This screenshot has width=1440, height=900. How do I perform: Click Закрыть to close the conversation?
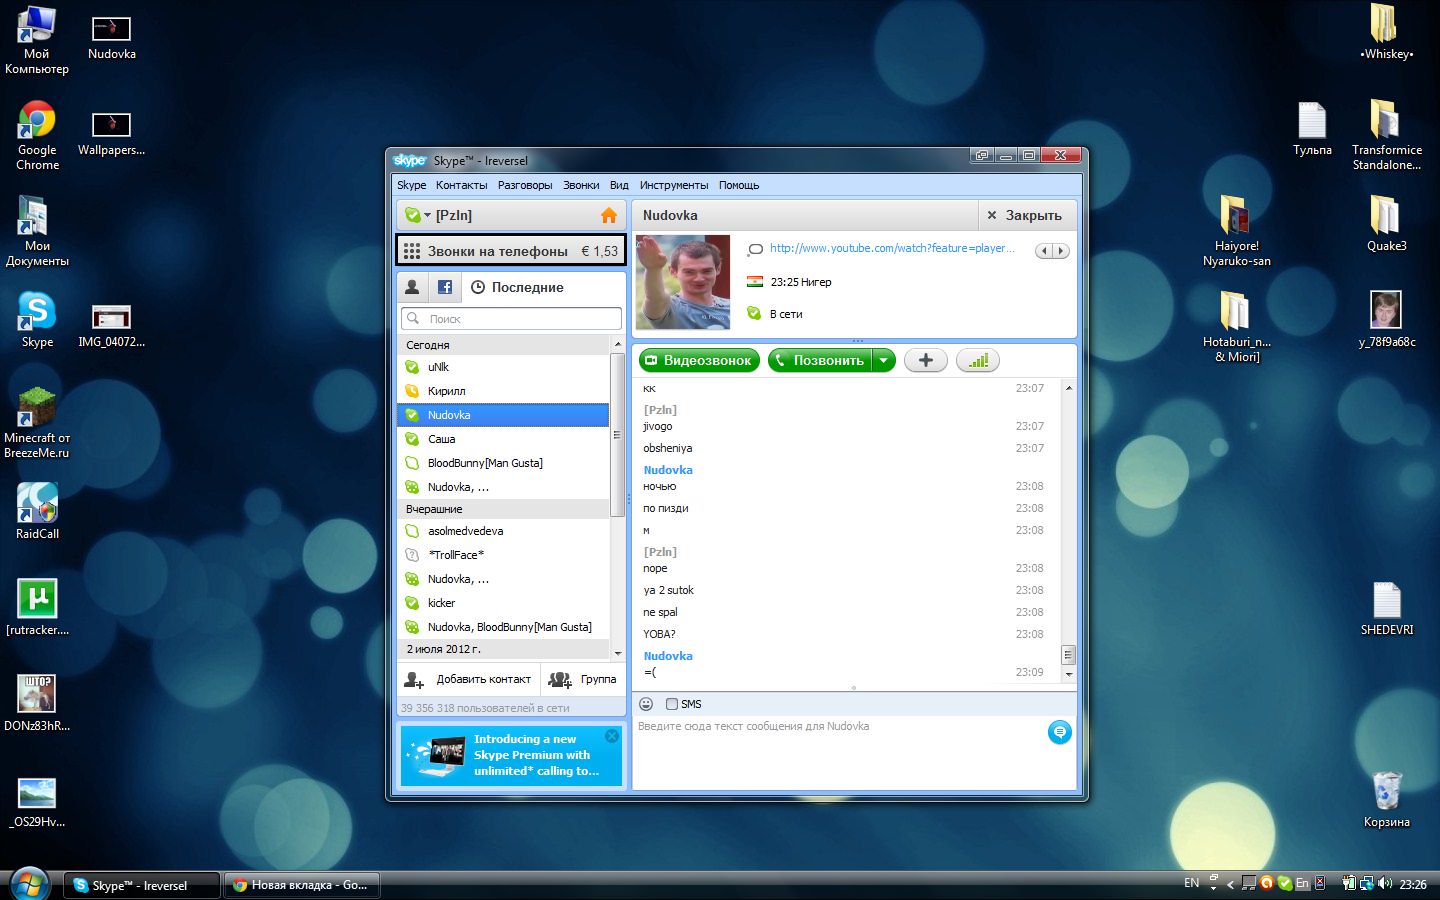[x=1025, y=215]
